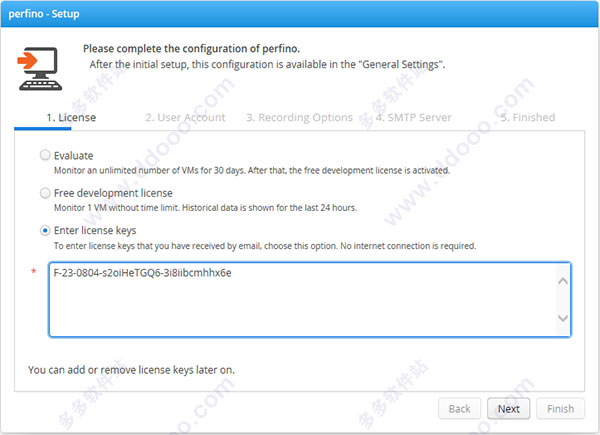Click the 'To enter license keys that you have received' text
Viewport: 600px width, 435px height.
pyautogui.click(x=265, y=246)
